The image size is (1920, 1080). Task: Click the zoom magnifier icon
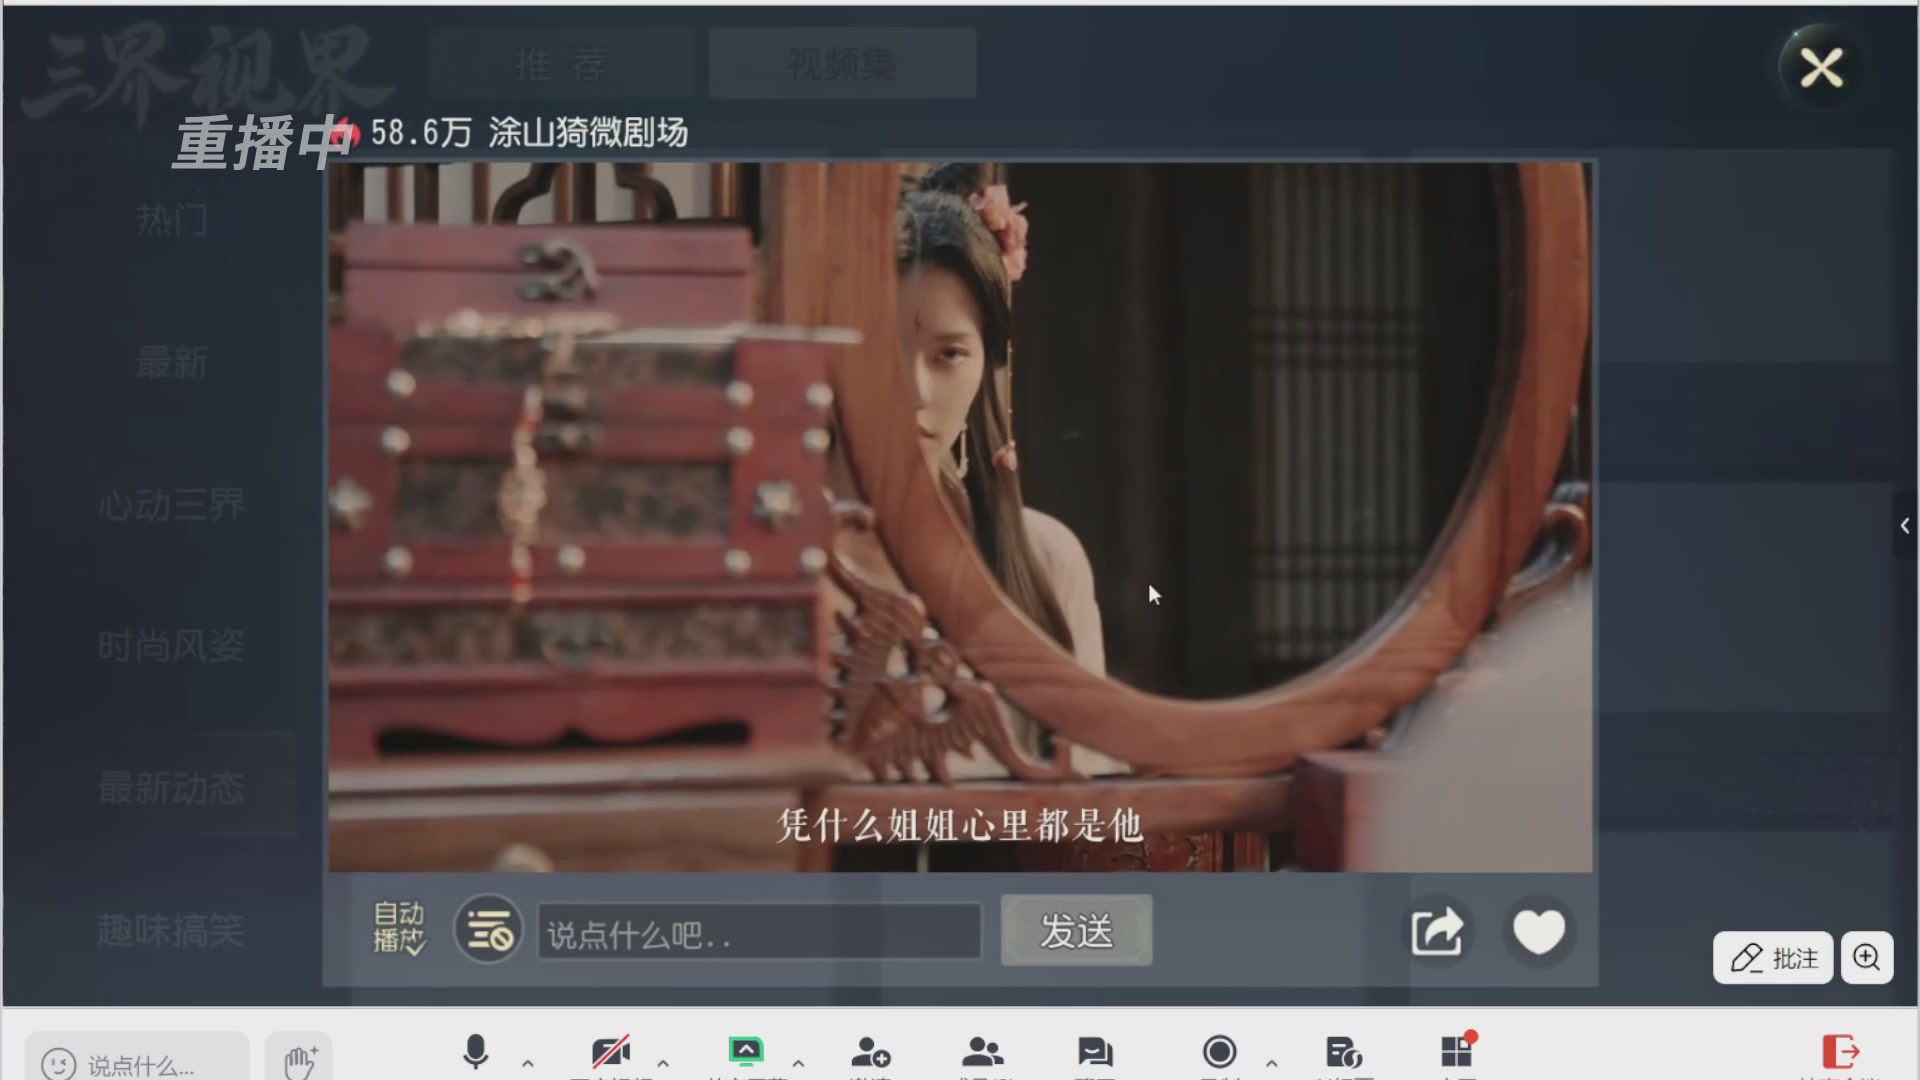click(1866, 958)
